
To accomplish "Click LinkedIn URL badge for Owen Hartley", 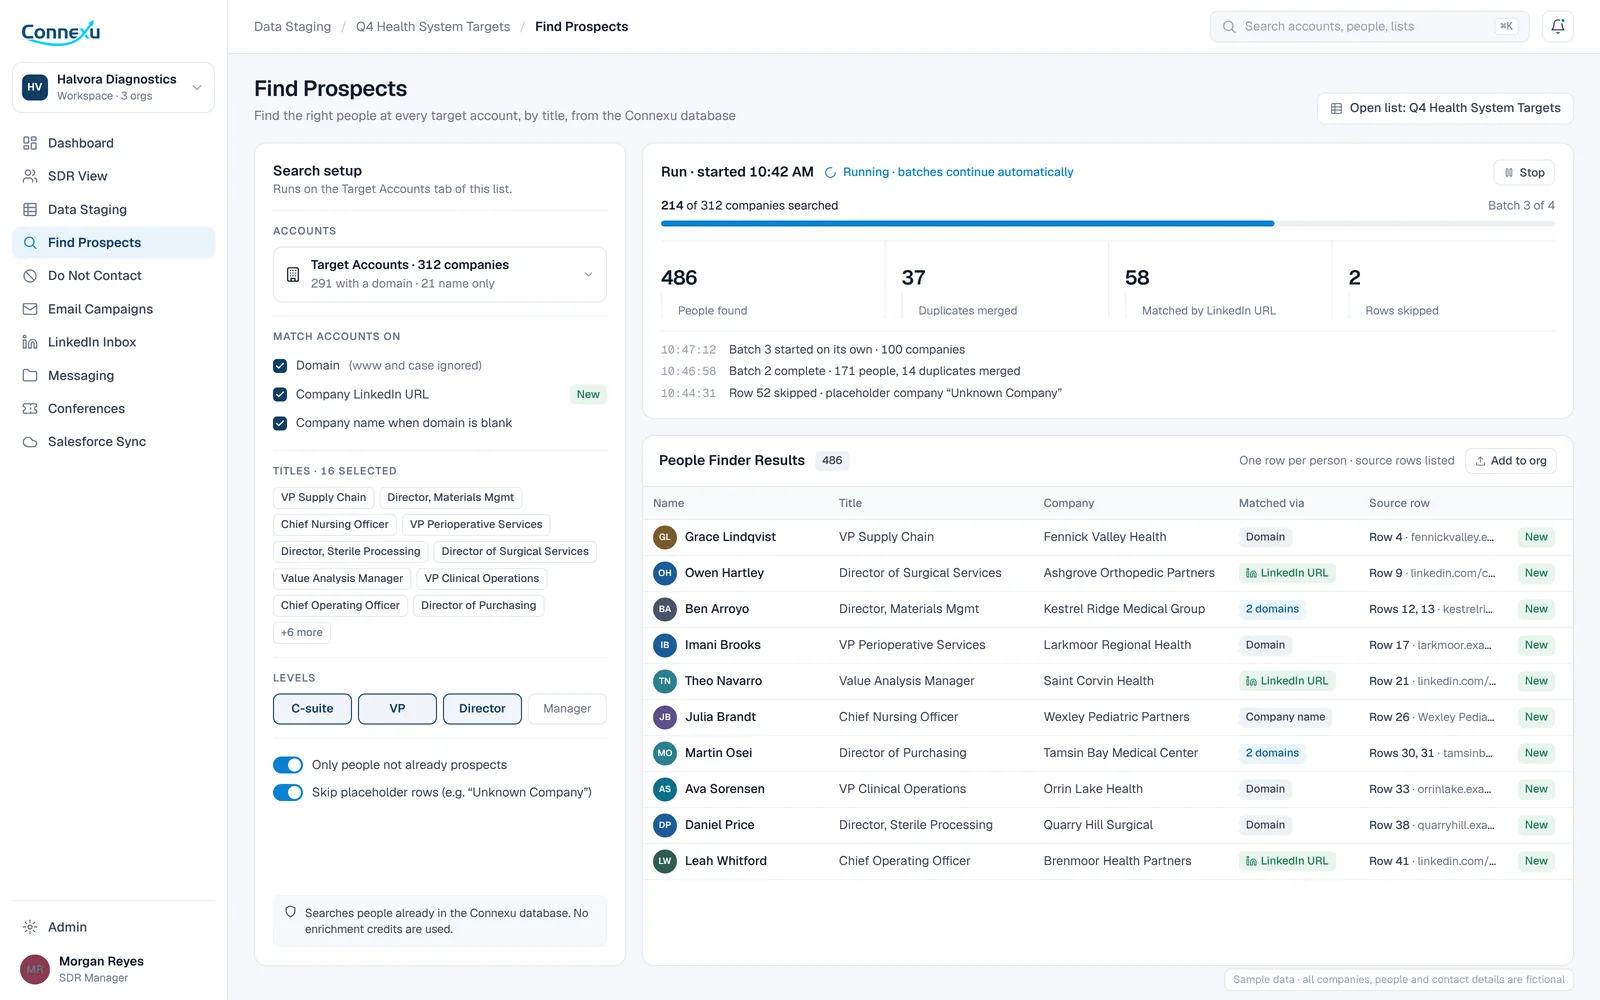I will (x=1286, y=573).
